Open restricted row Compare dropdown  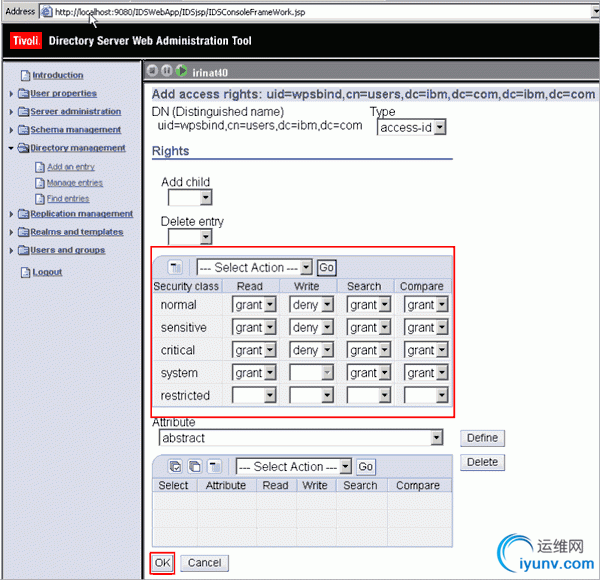click(x=426, y=395)
